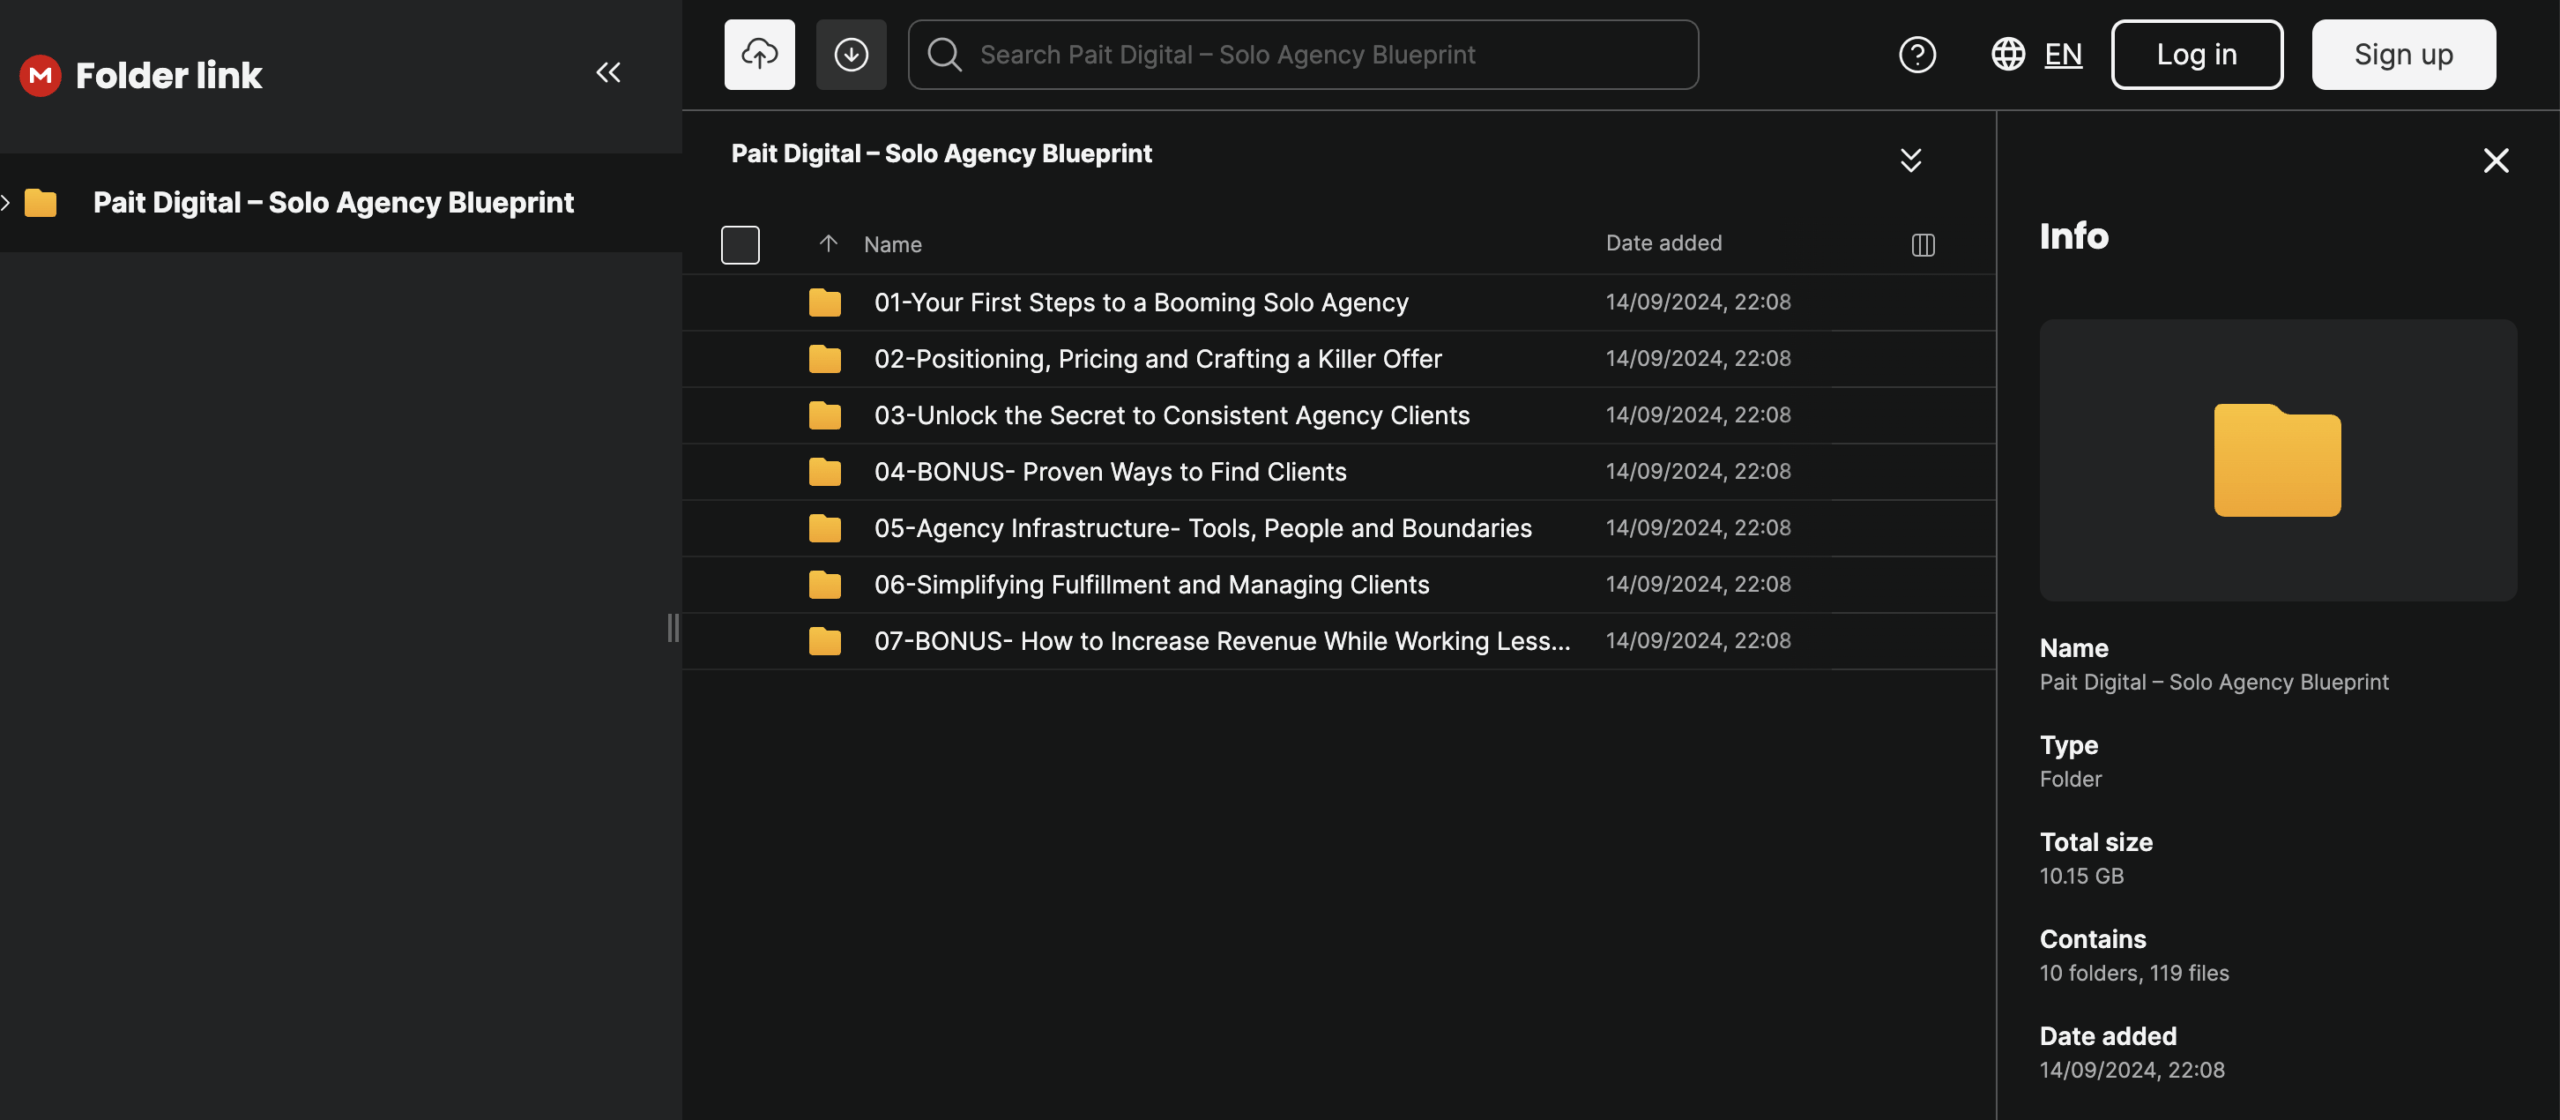Click the cloud upload icon

coord(759,54)
